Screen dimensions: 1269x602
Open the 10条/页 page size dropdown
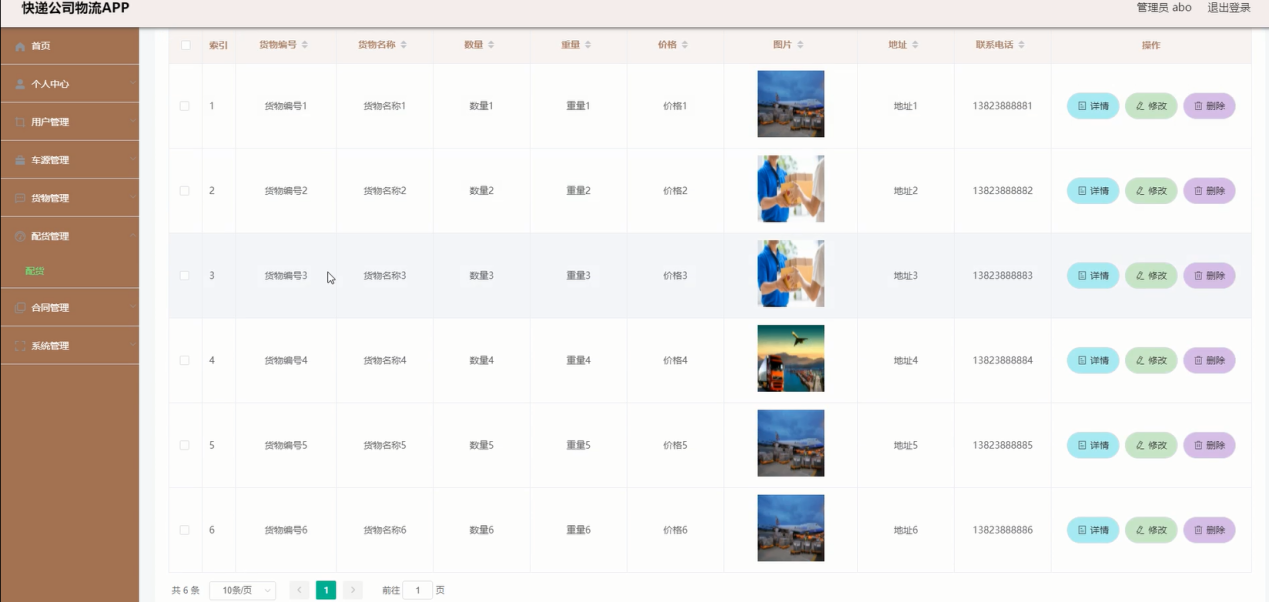(x=242, y=590)
